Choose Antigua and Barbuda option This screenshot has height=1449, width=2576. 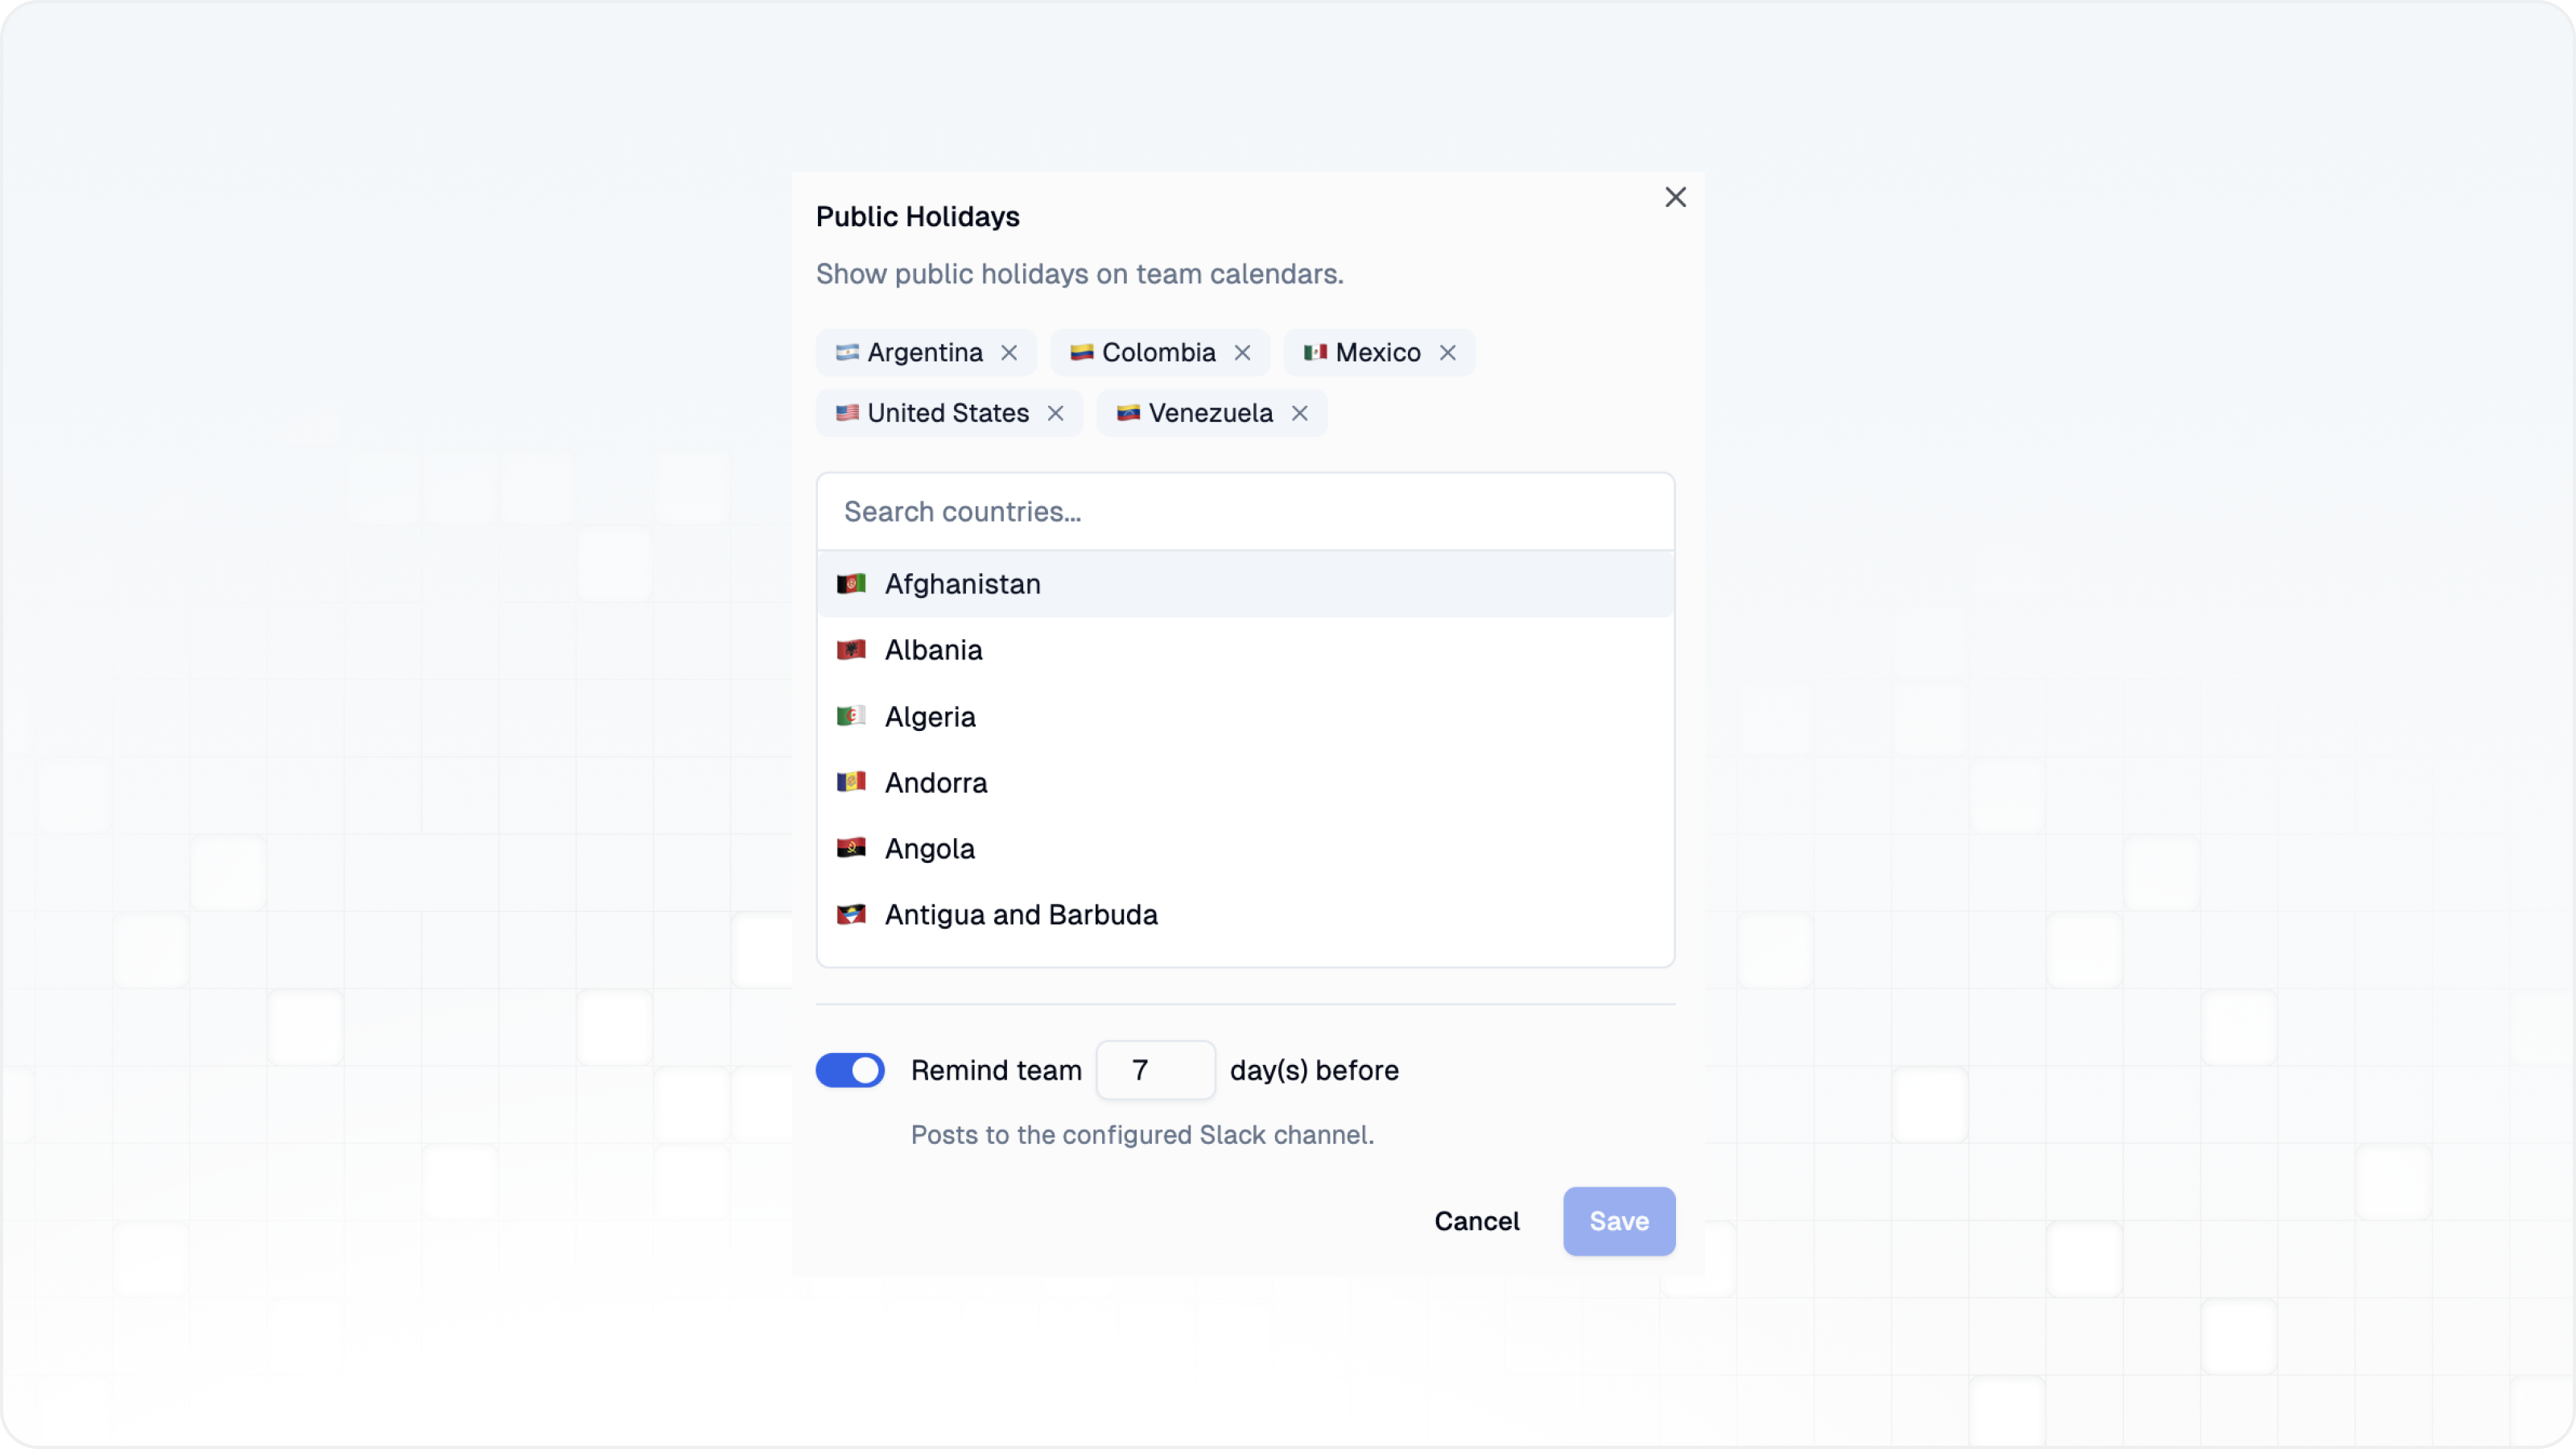click(1020, 915)
